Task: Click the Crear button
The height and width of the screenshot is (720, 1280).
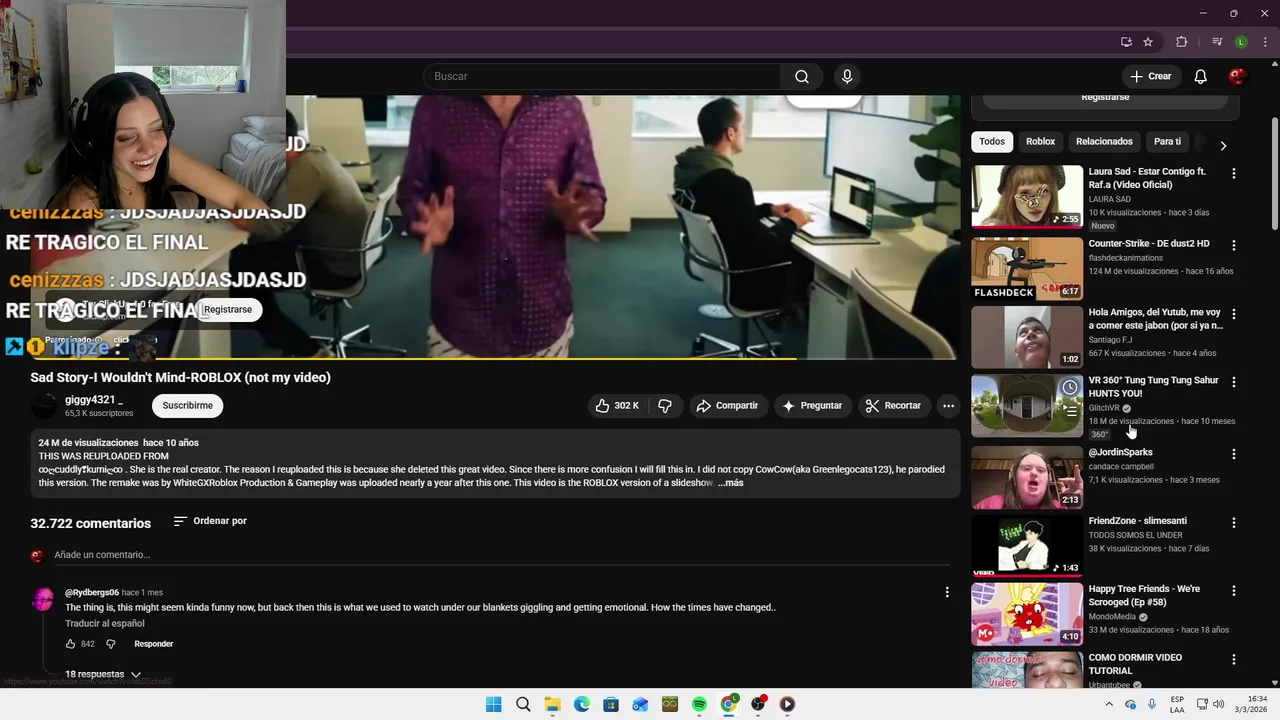Action: [1150, 77]
